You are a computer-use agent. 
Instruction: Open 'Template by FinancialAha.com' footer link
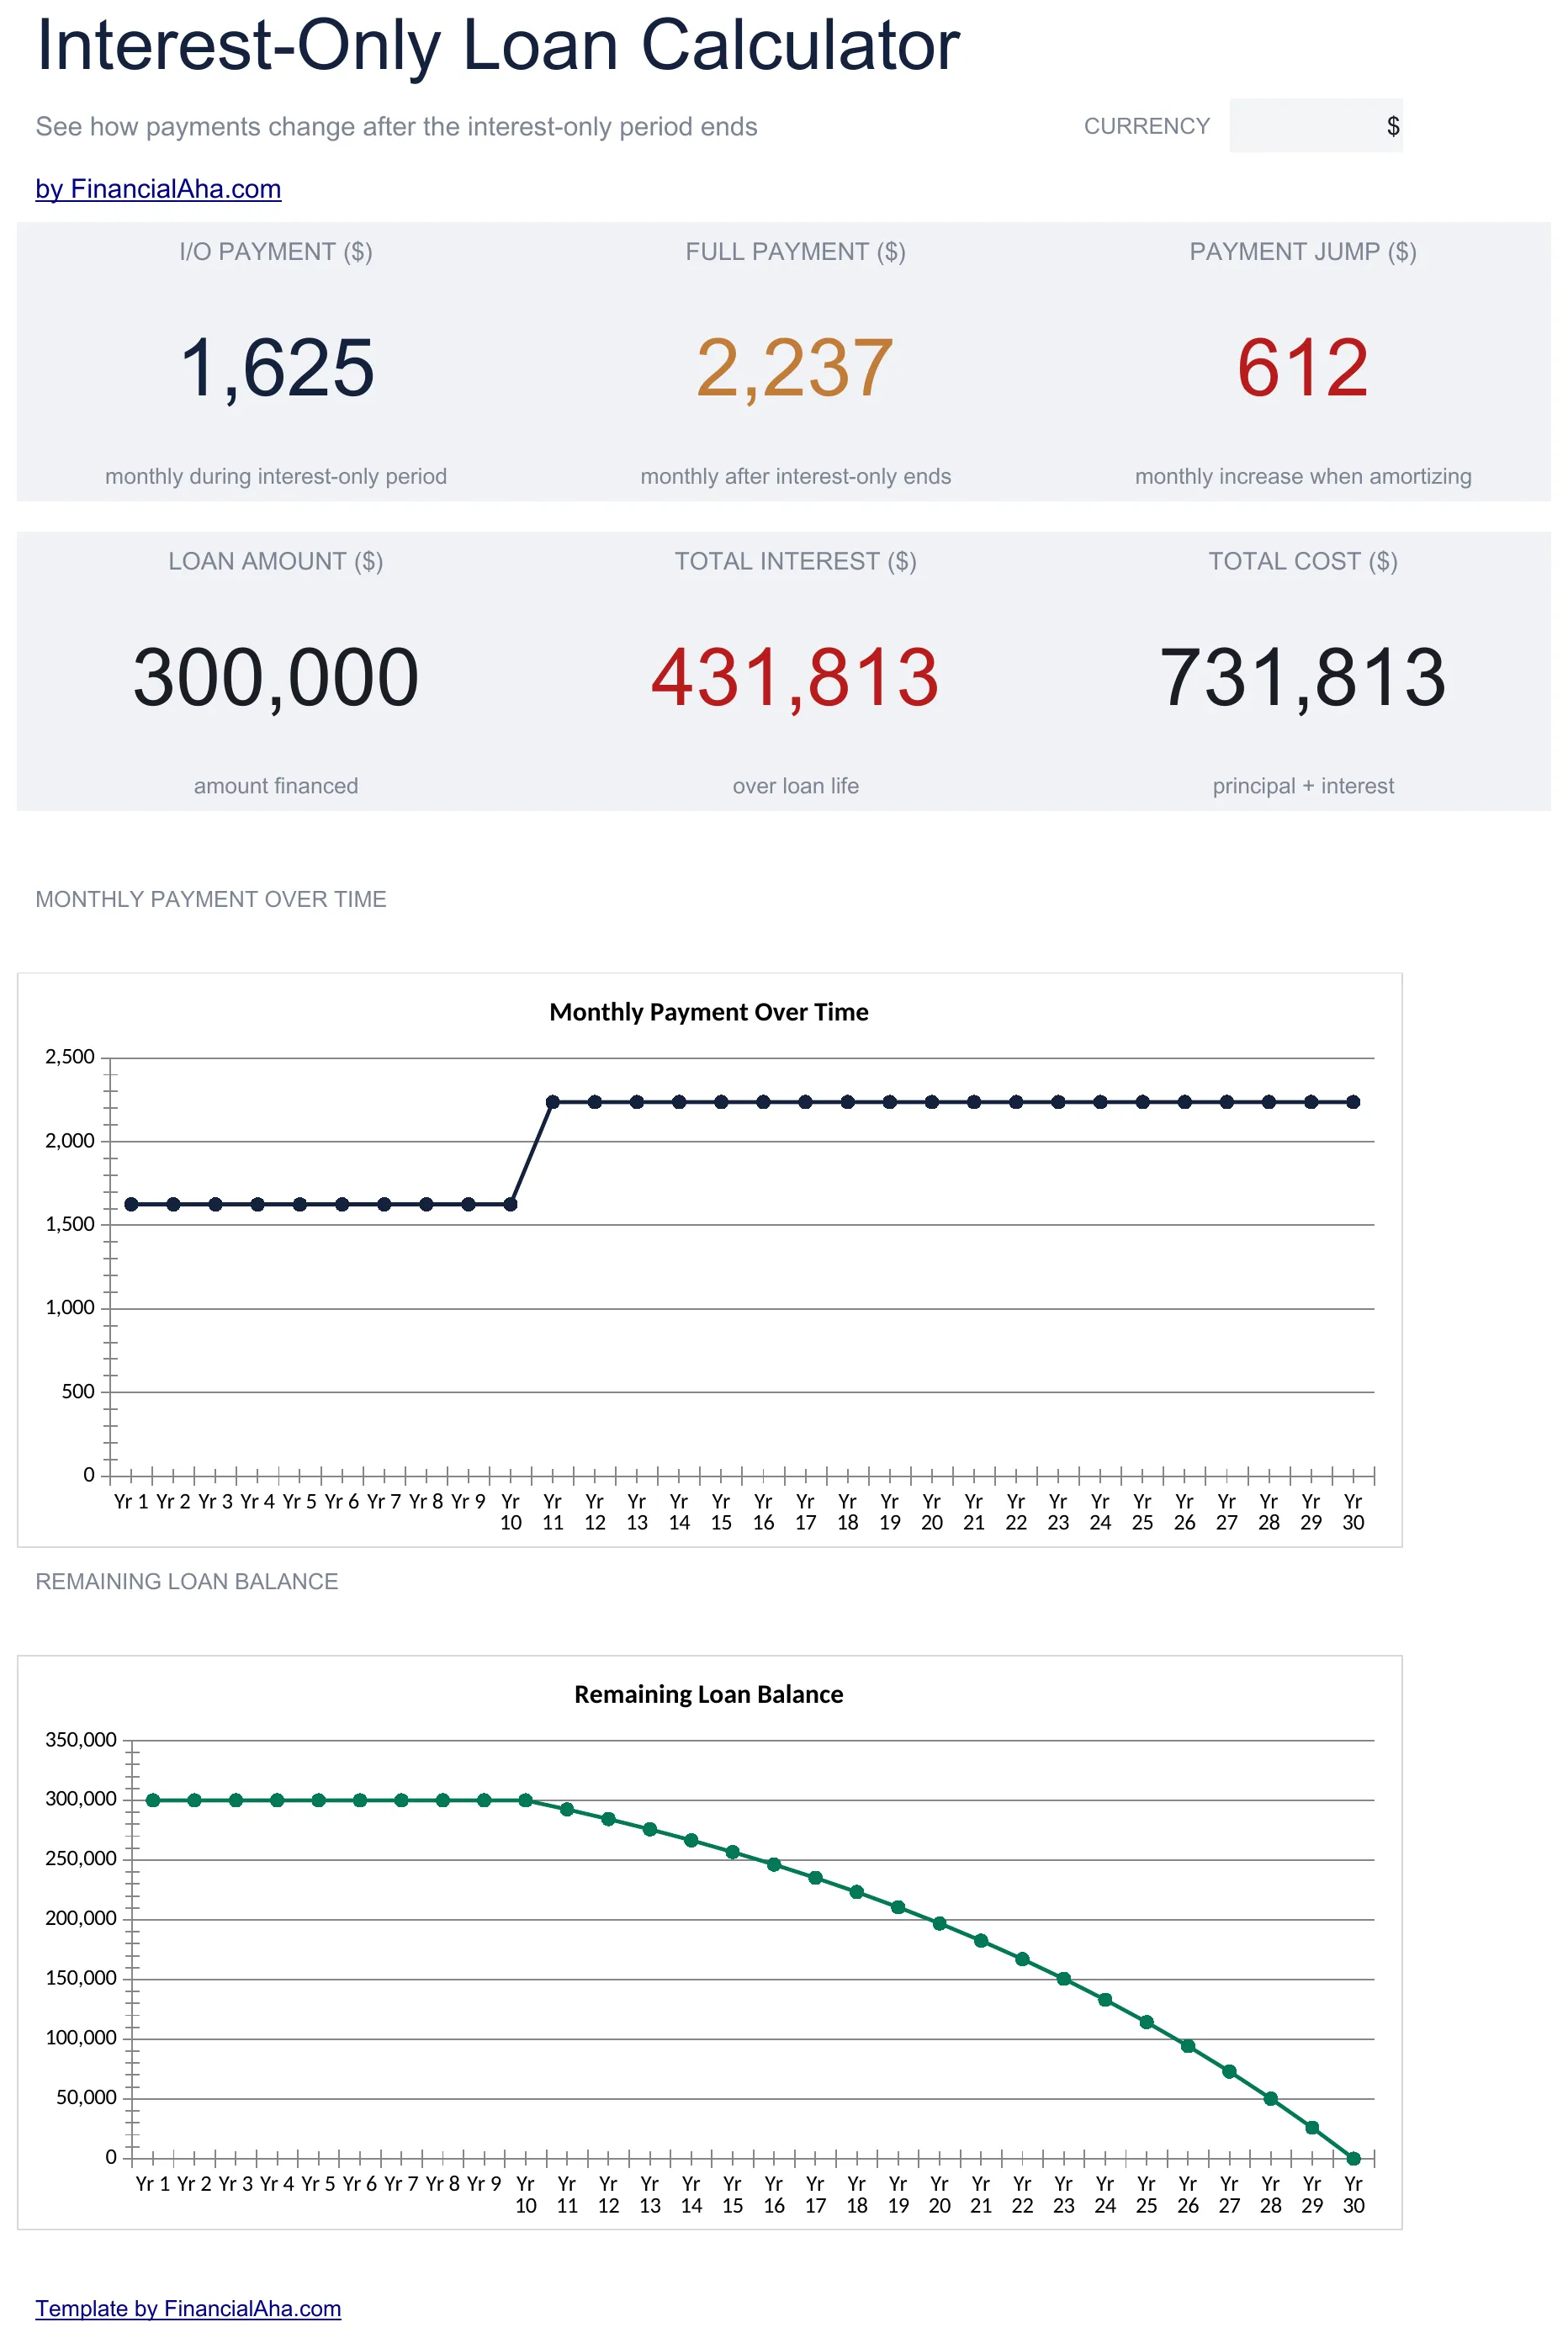tap(188, 2308)
